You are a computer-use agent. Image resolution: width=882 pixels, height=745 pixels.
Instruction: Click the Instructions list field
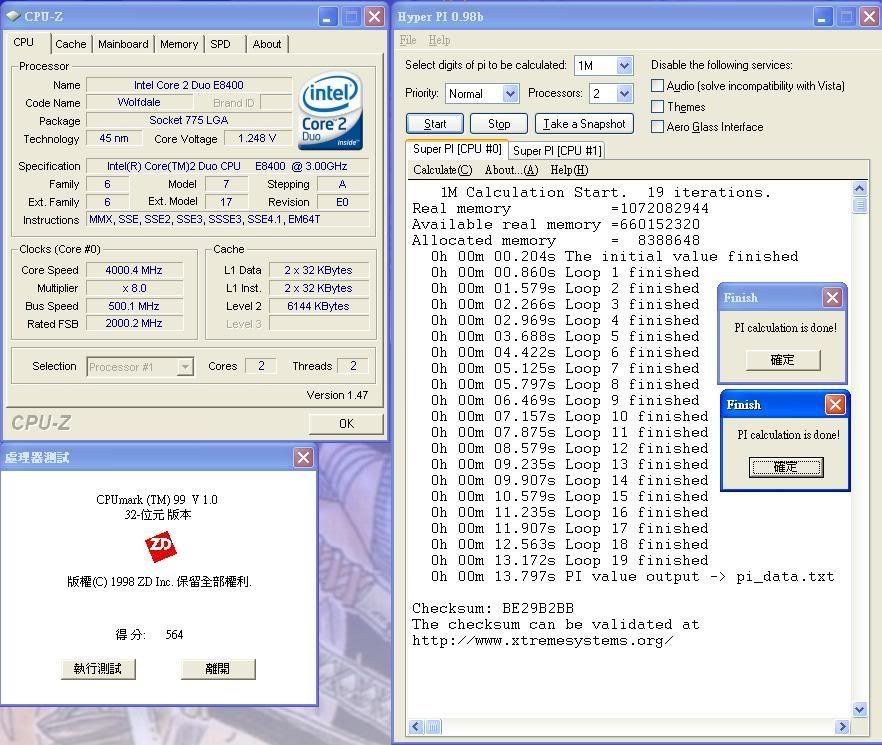pyautogui.click(x=228, y=219)
